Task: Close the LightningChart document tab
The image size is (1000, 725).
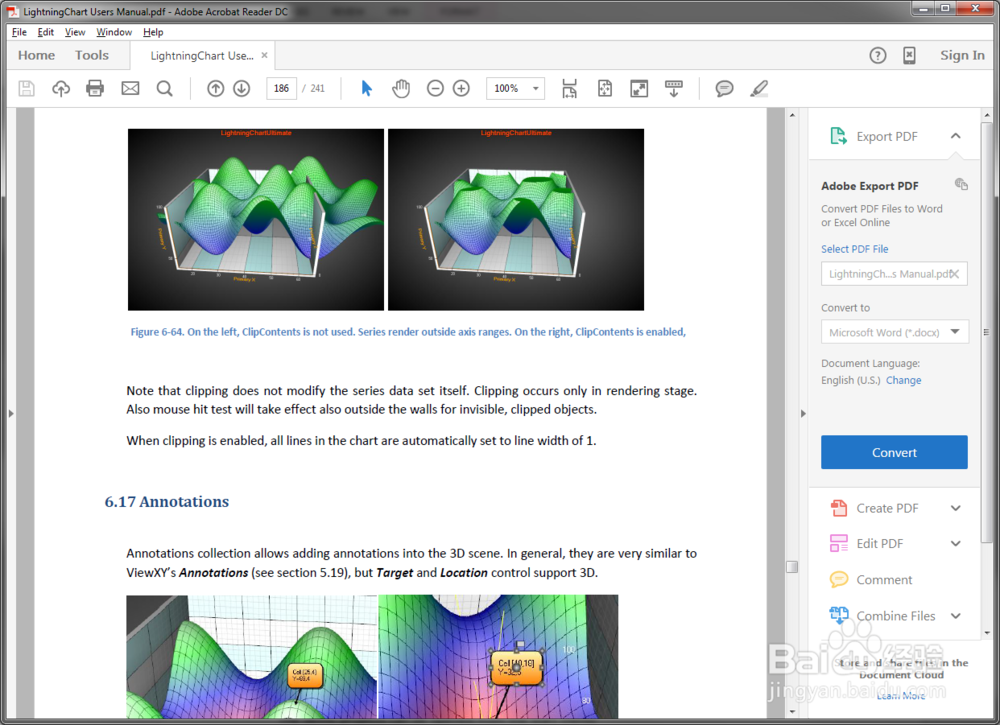Action: click(265, 55)
